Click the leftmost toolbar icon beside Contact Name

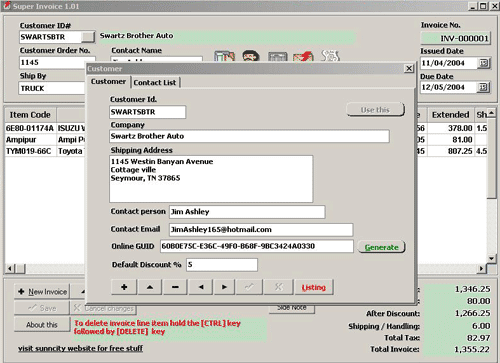[224, 56]
